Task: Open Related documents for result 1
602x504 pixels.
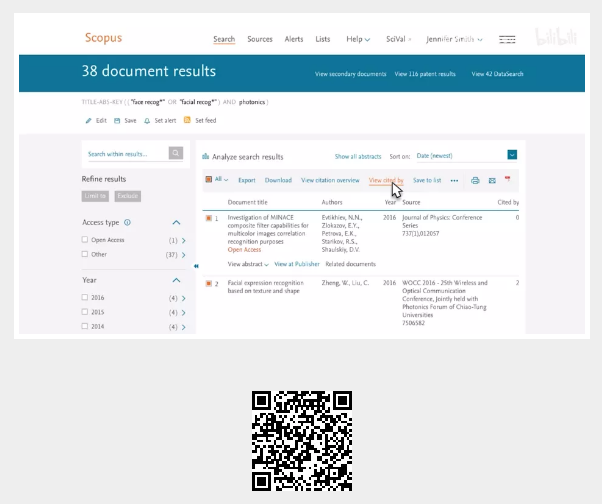Action: click(351, 264)
